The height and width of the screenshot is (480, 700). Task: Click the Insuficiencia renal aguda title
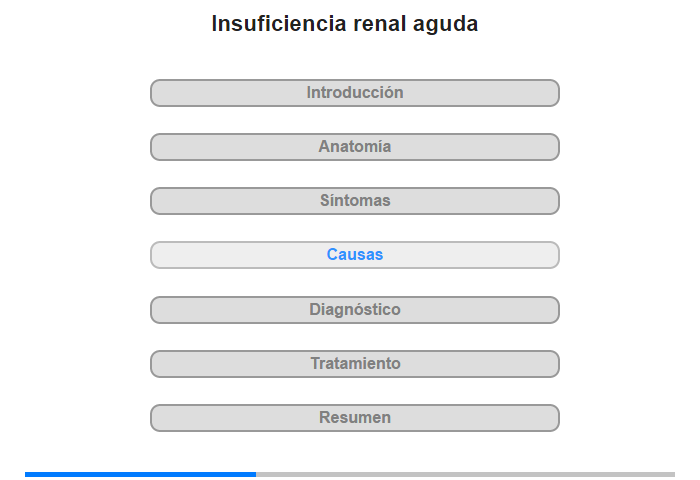pos(345,24)
